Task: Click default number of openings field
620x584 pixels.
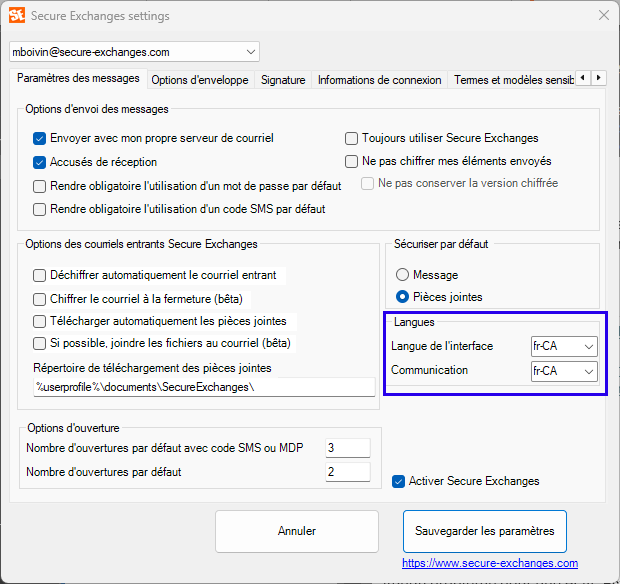Action: point(348,472)
